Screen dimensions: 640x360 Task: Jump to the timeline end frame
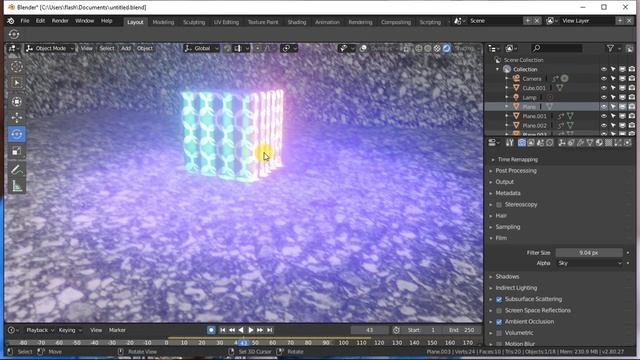[x=269, y=330]
